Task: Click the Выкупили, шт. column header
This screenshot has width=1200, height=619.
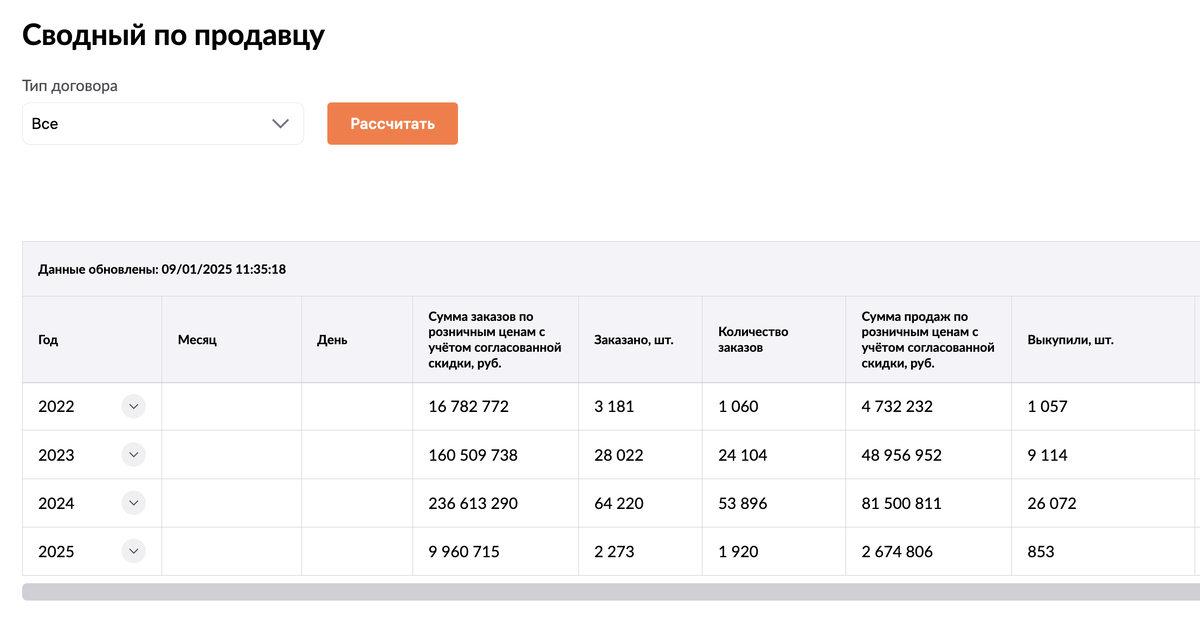Action: pyautogui.click(x=1070, y=340)
